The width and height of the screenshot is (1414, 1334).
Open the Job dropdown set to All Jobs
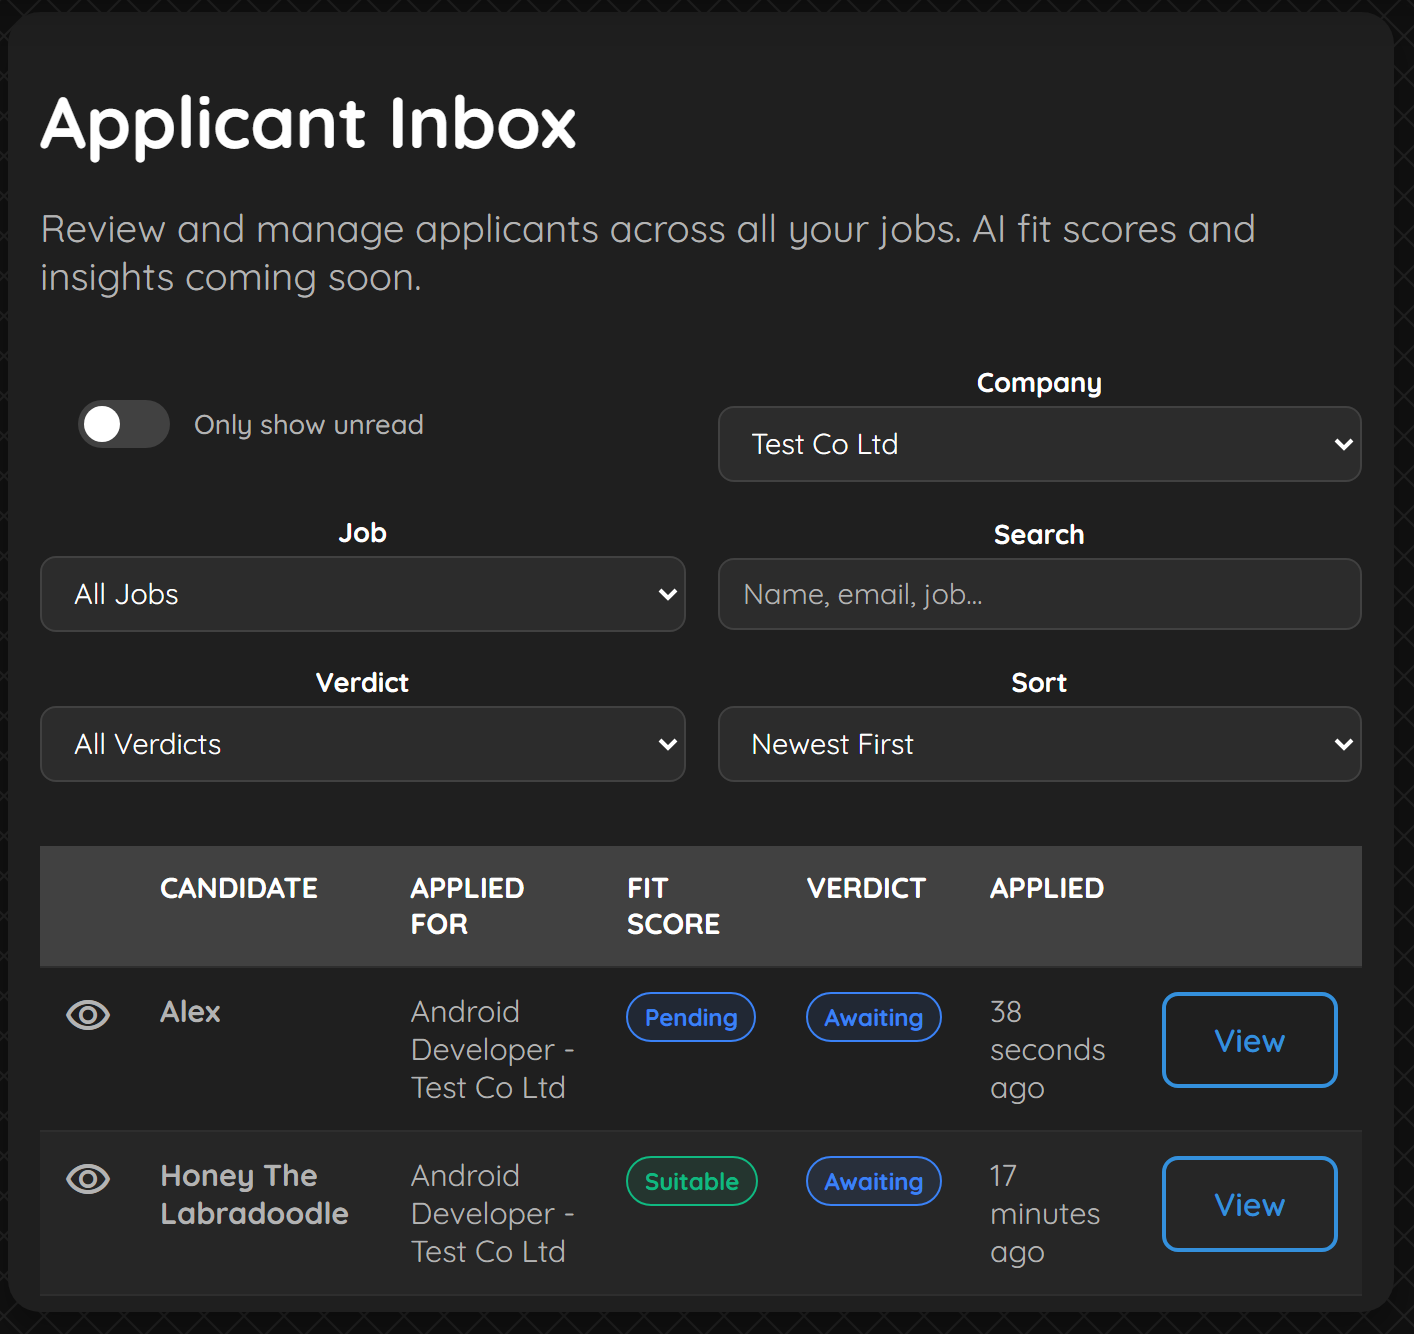pyautogui.click(x=362, y=594)
